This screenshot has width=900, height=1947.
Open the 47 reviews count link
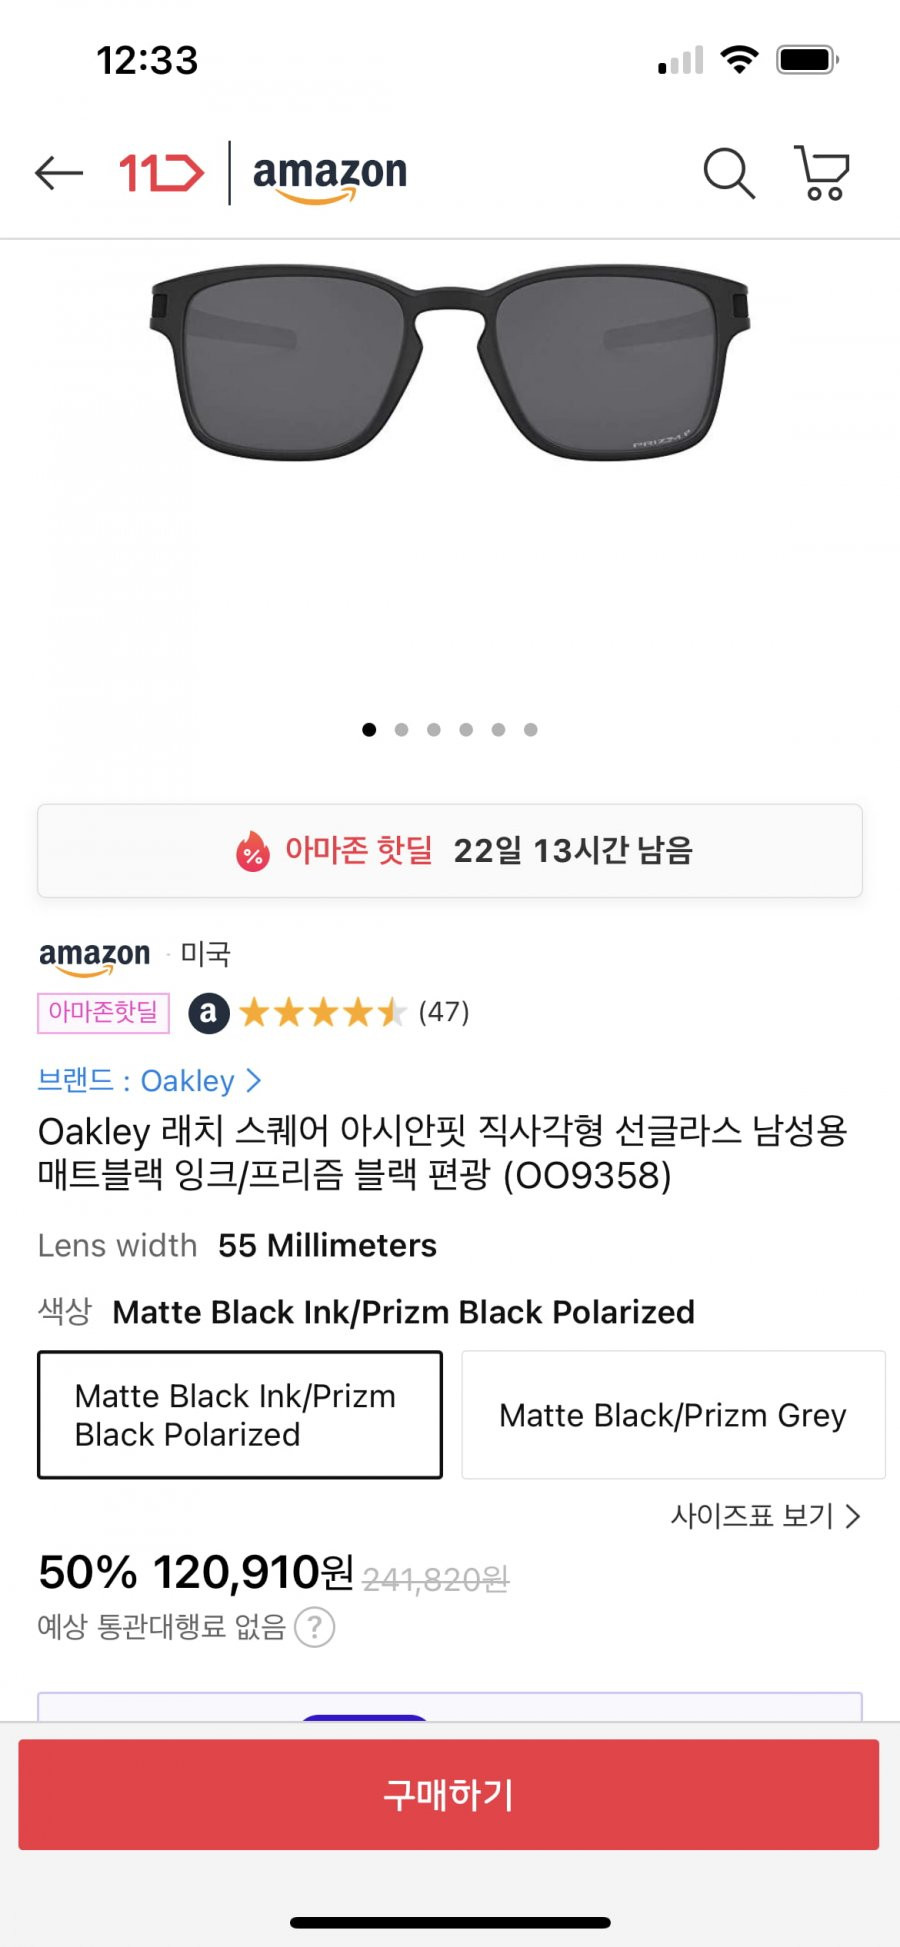(x=444, y=1012)
